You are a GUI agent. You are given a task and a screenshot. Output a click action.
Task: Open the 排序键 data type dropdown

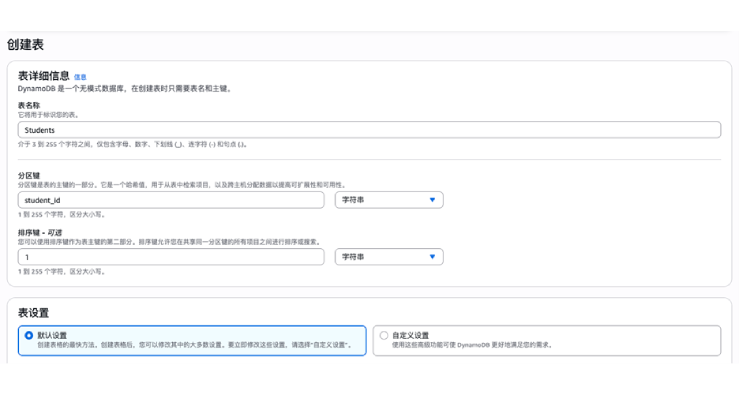(388, 257)
